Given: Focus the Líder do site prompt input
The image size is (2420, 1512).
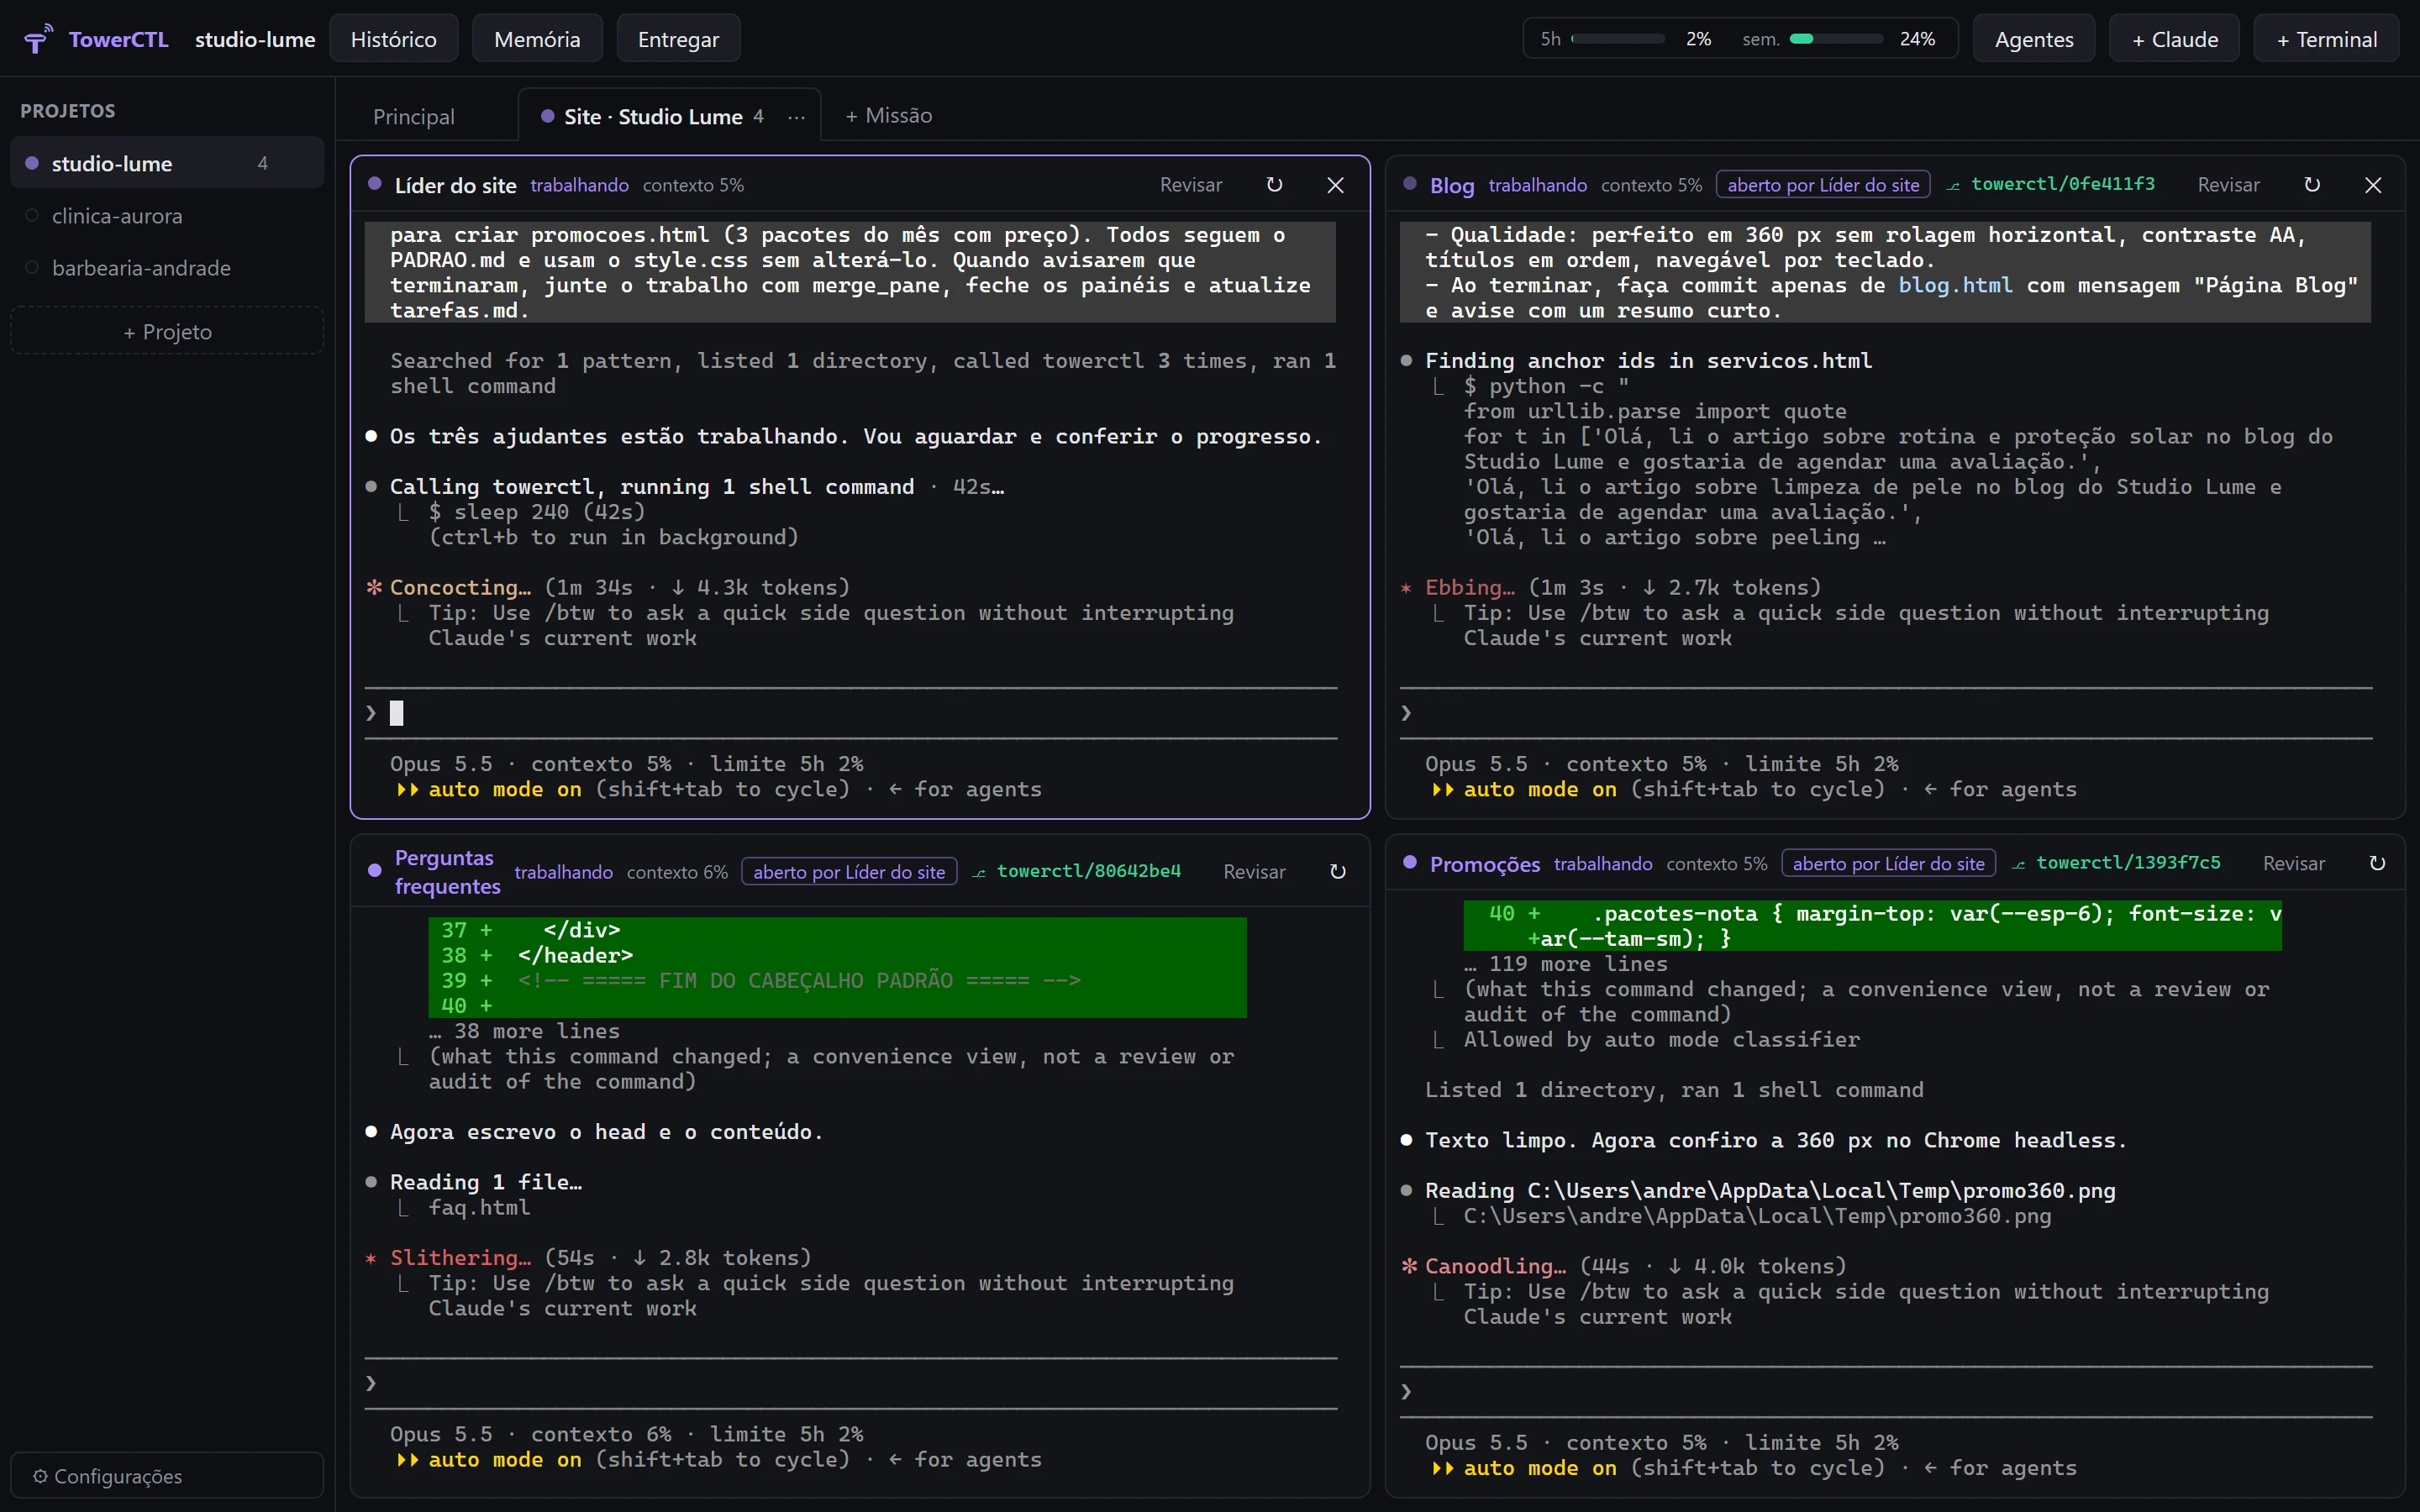Looking at the screenshot, I should click(851, 713).
